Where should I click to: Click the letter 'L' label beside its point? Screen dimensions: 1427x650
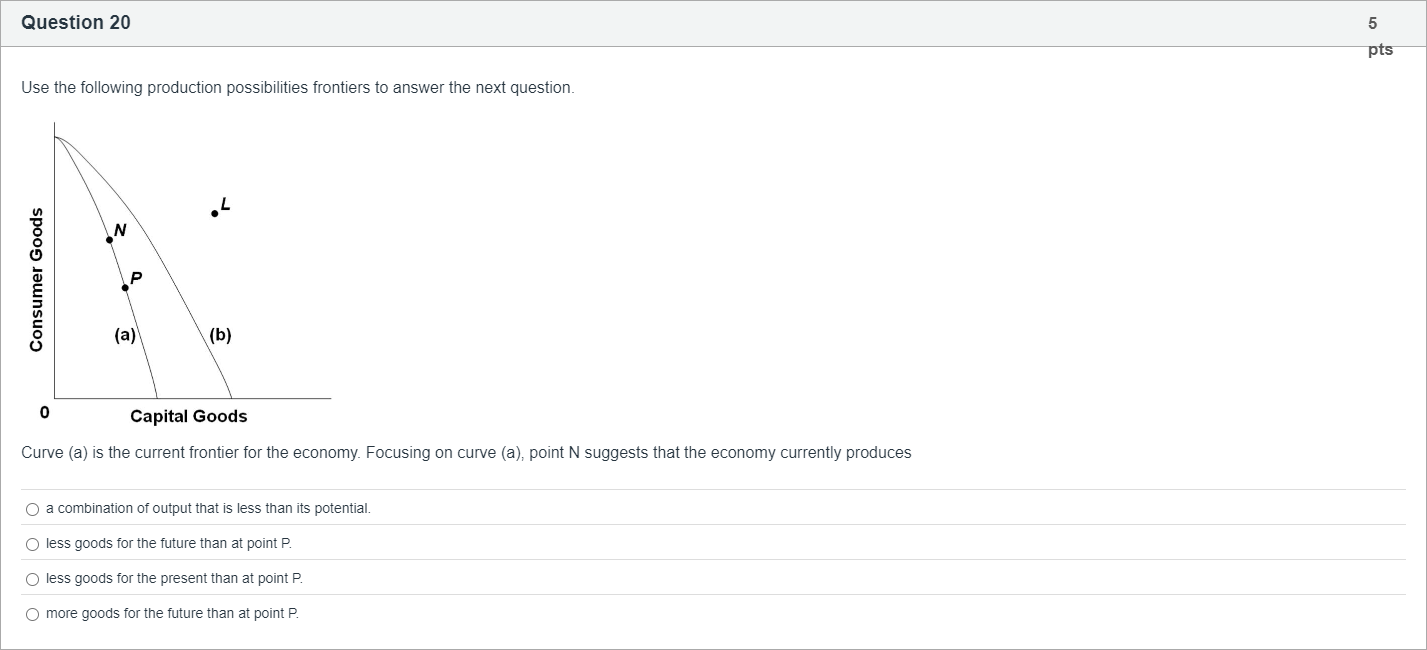[225, 204]
